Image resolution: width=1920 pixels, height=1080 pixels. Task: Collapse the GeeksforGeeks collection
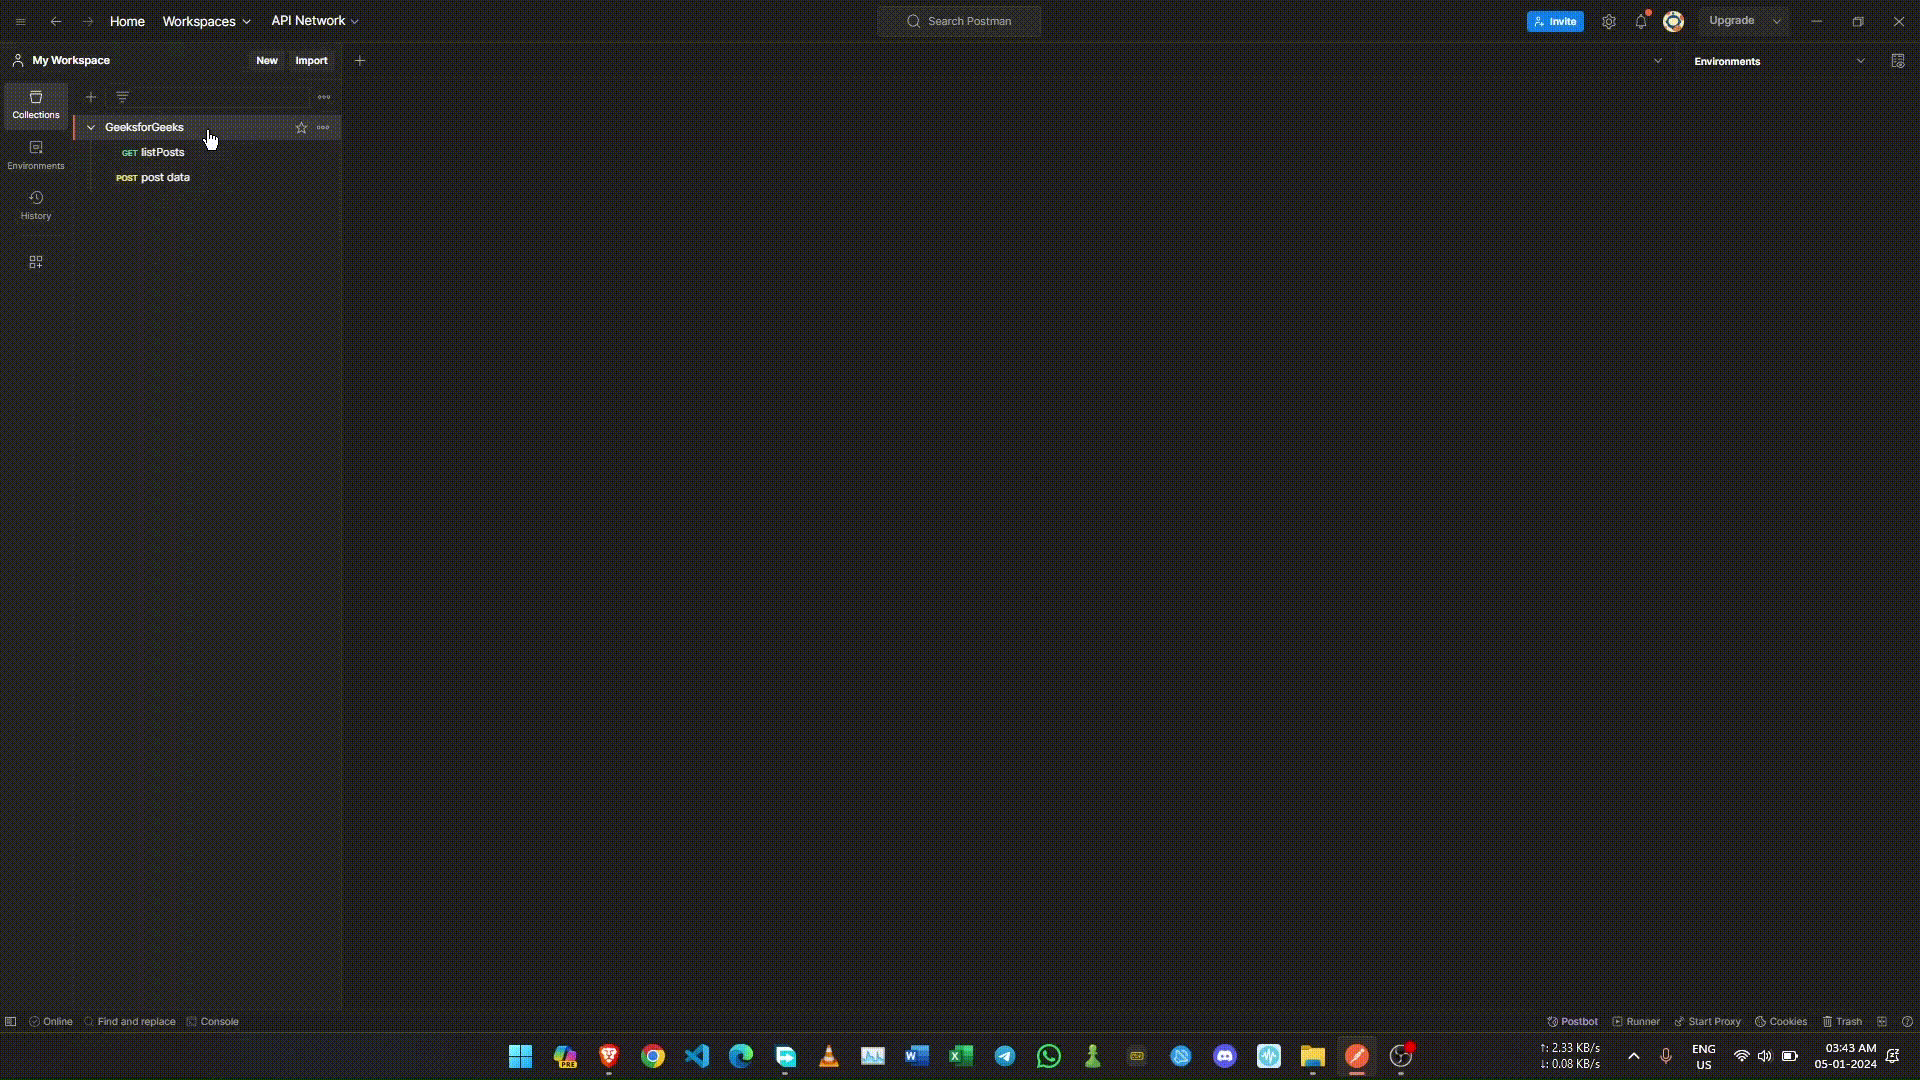pos(91,128)
